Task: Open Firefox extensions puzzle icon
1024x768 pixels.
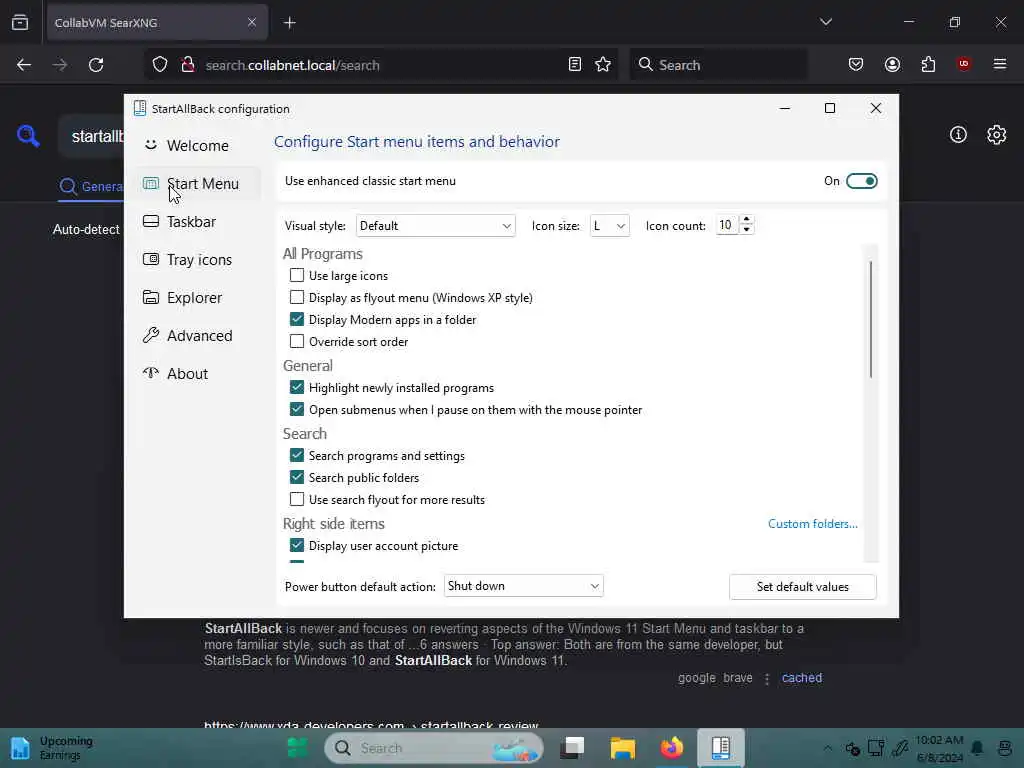Action: click(x=928, y=64)
